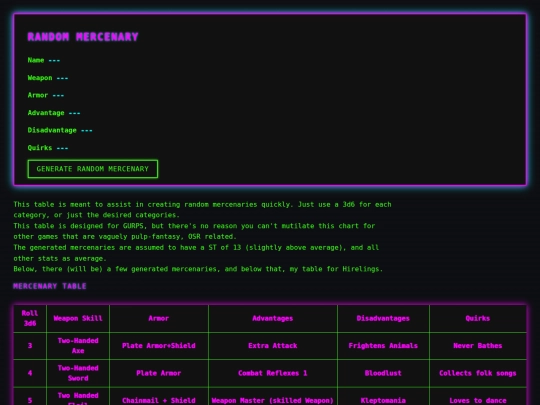Click the Roll 3d6 column header
Image resolution: width=540 pixels, height=405 pixels.
[x=30, y=318]
